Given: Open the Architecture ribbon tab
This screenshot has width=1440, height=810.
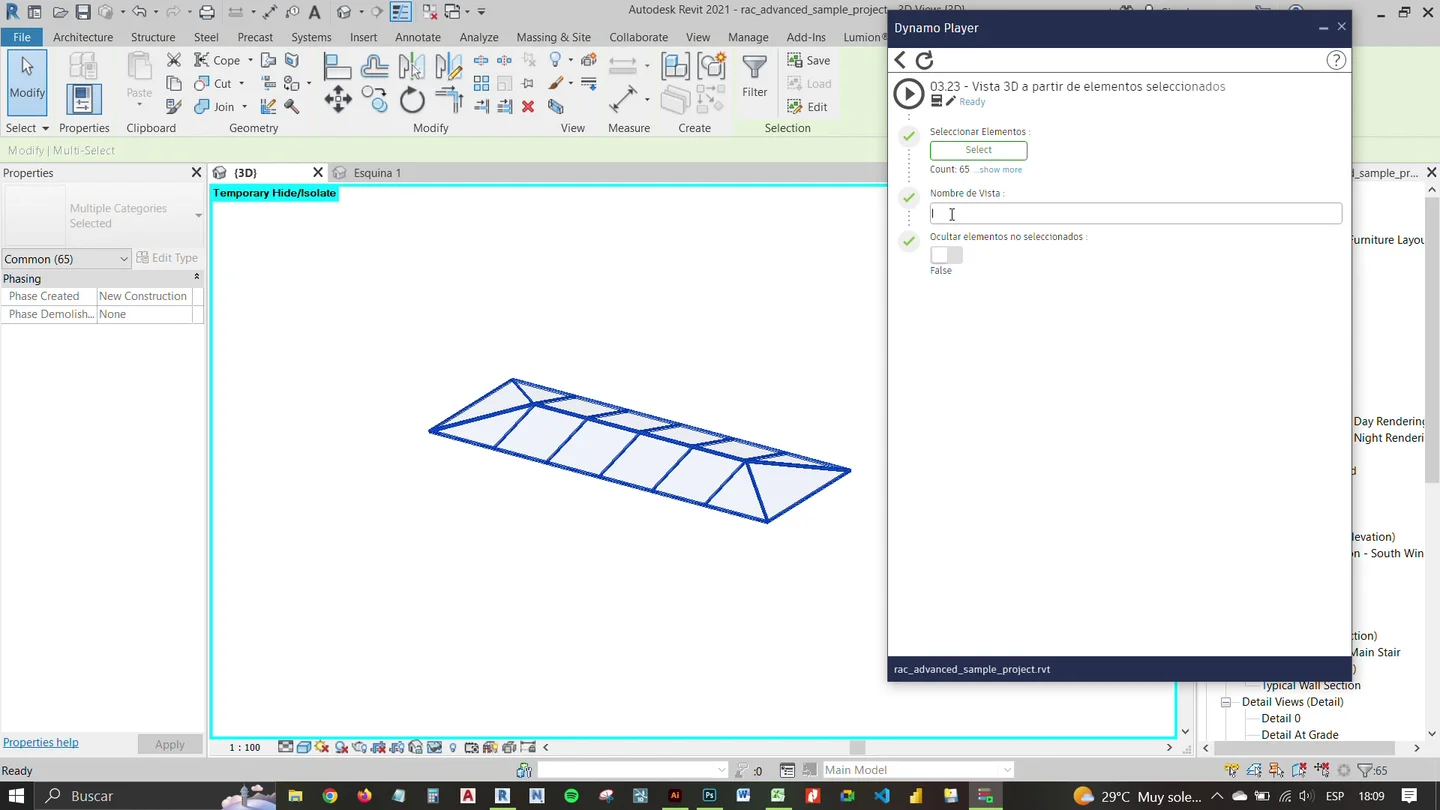Looking at the screenshot, I should pyautogui.click(x=83, y=37).
